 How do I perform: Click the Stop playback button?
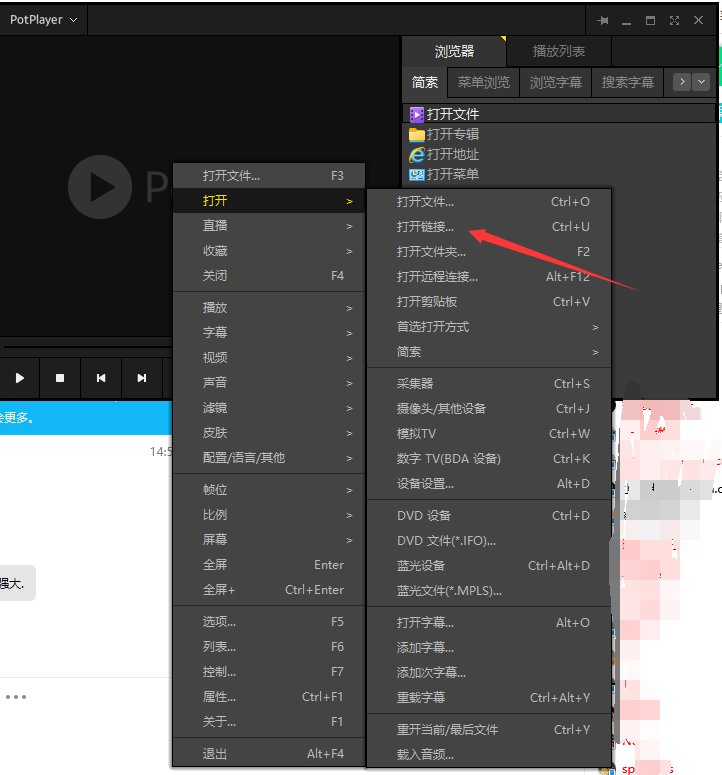(x=60, y=378)
